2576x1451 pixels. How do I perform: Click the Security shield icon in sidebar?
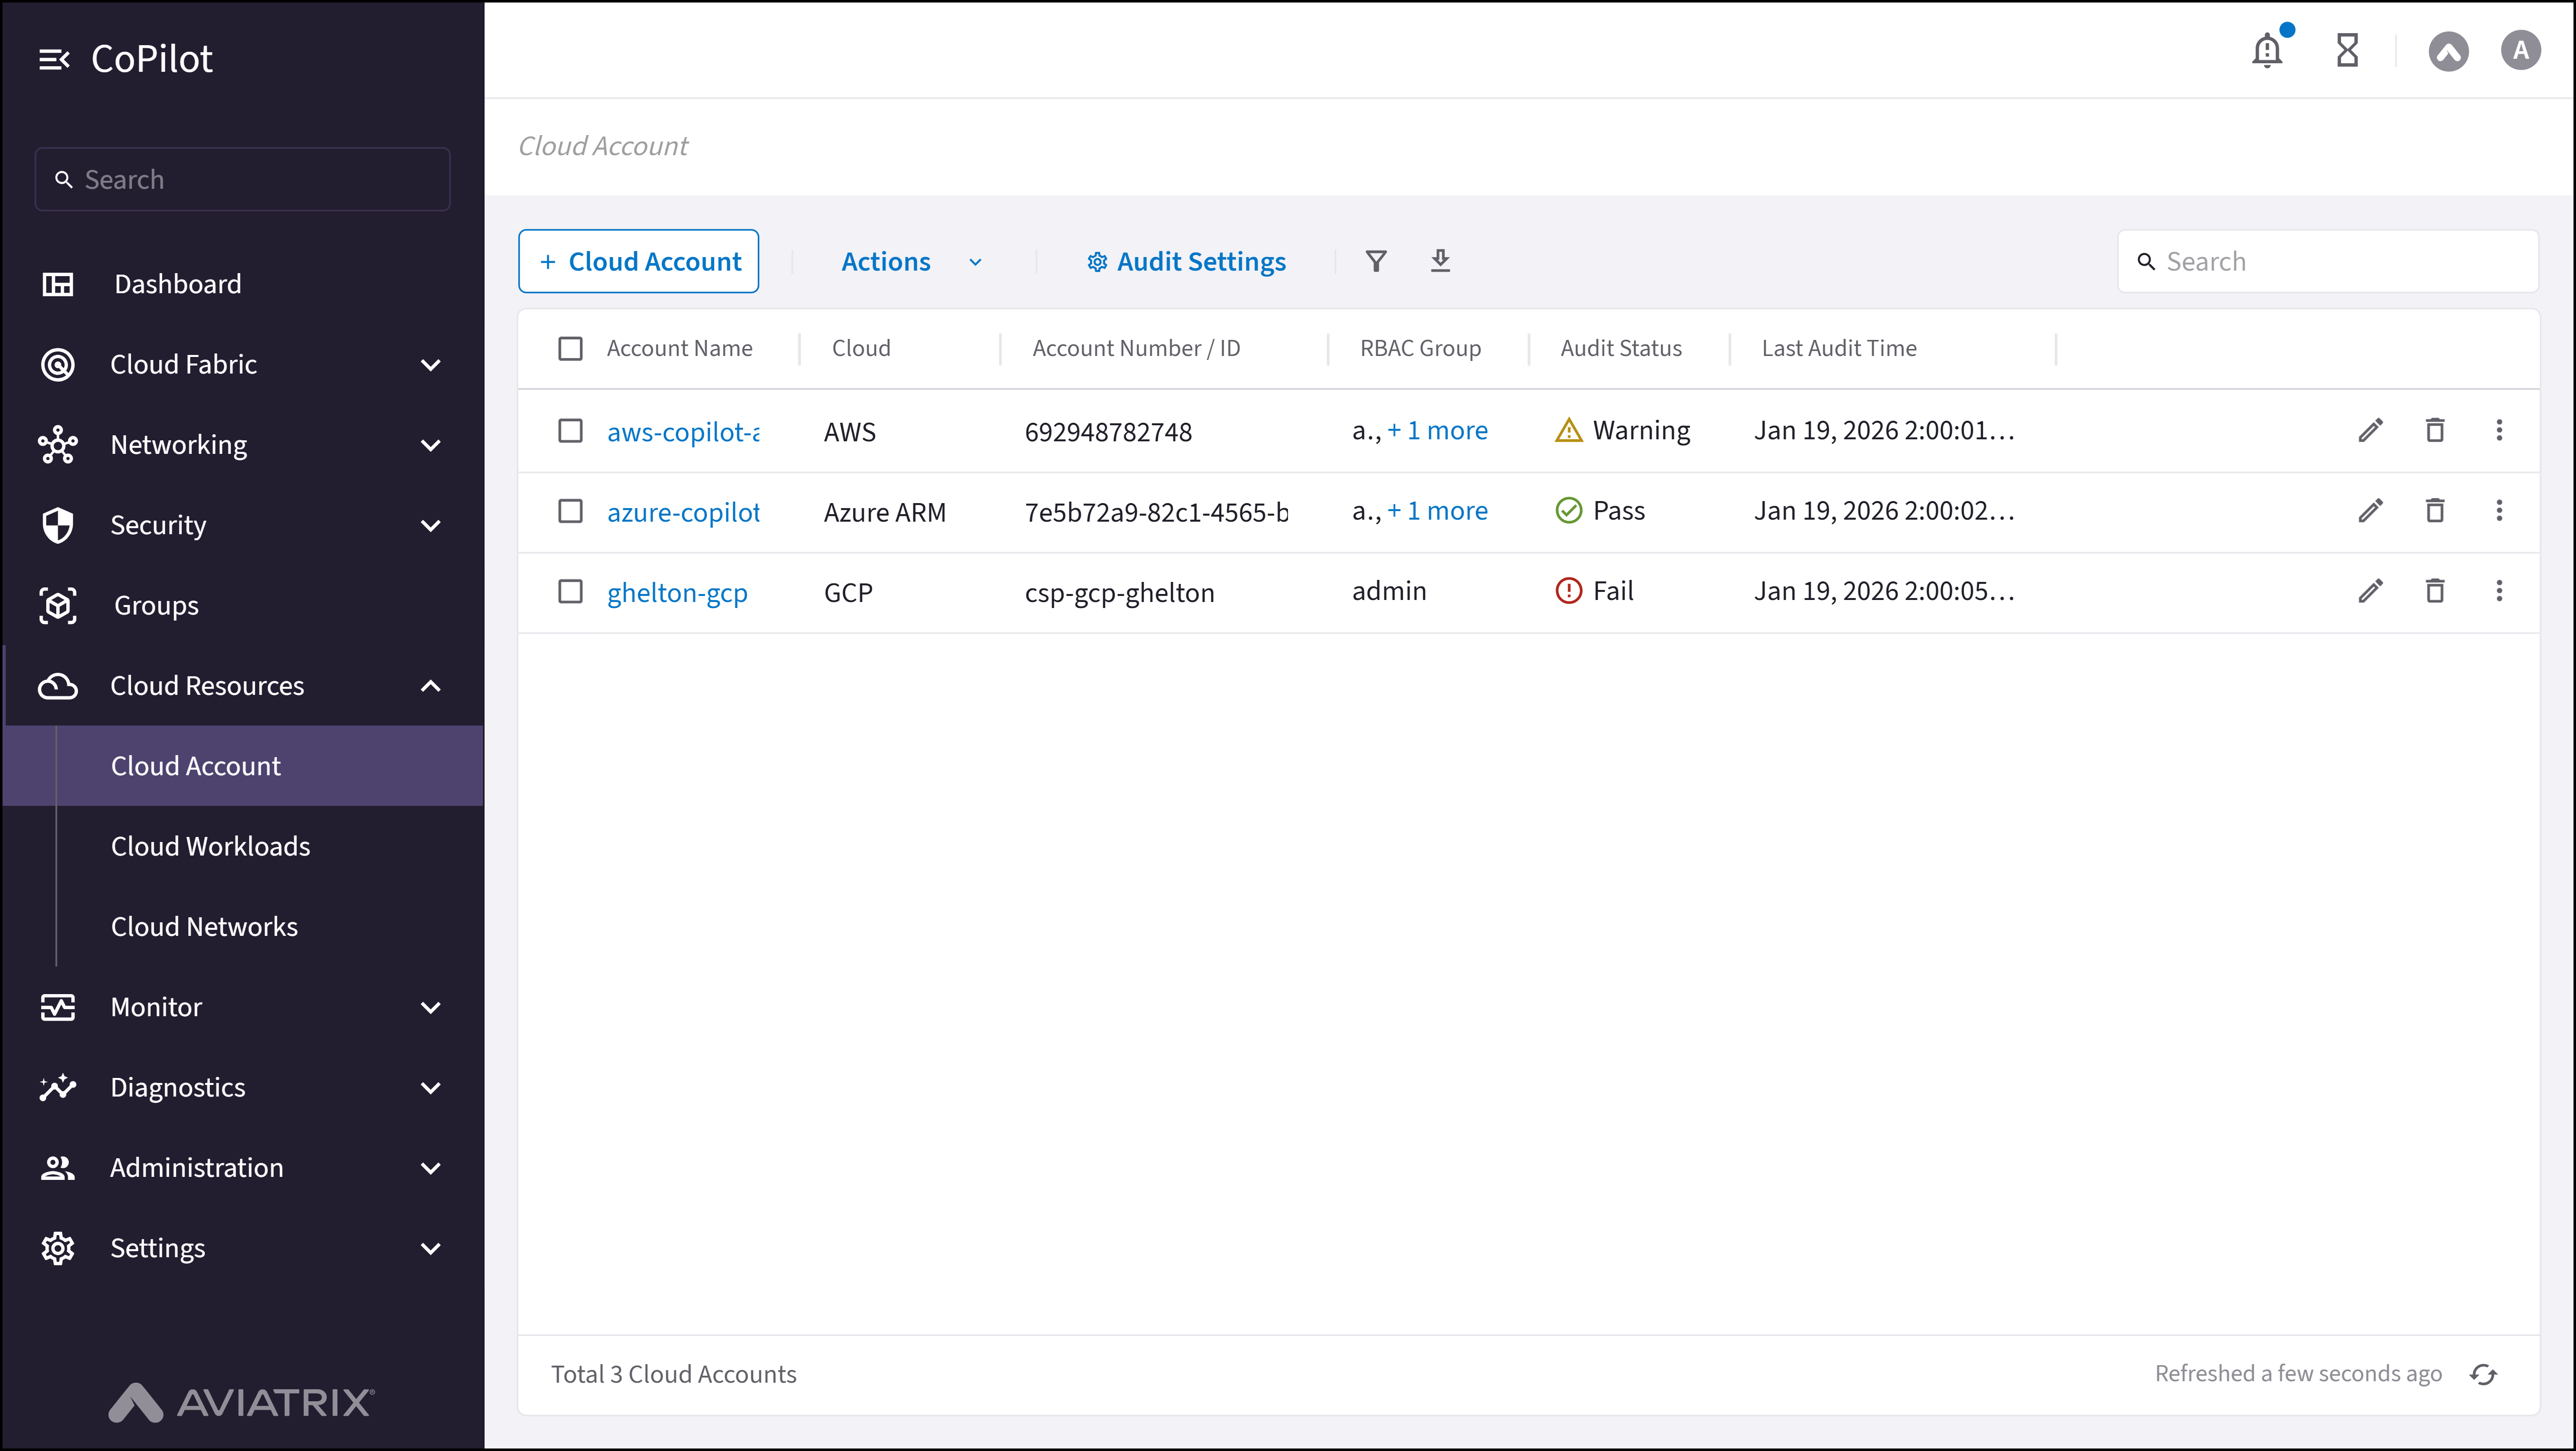click(x=58, y=524)
